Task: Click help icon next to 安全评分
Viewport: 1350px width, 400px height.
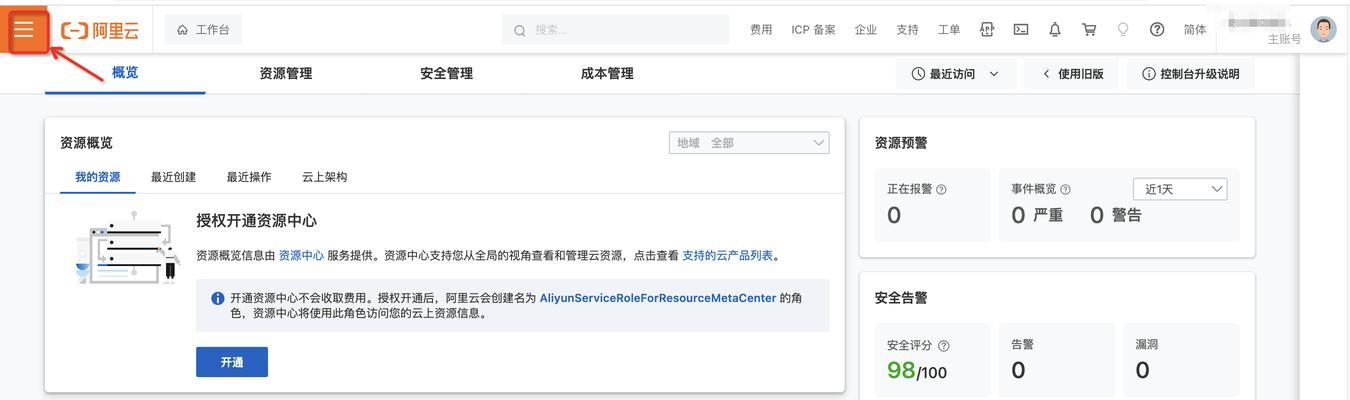Action: [943, 346]
